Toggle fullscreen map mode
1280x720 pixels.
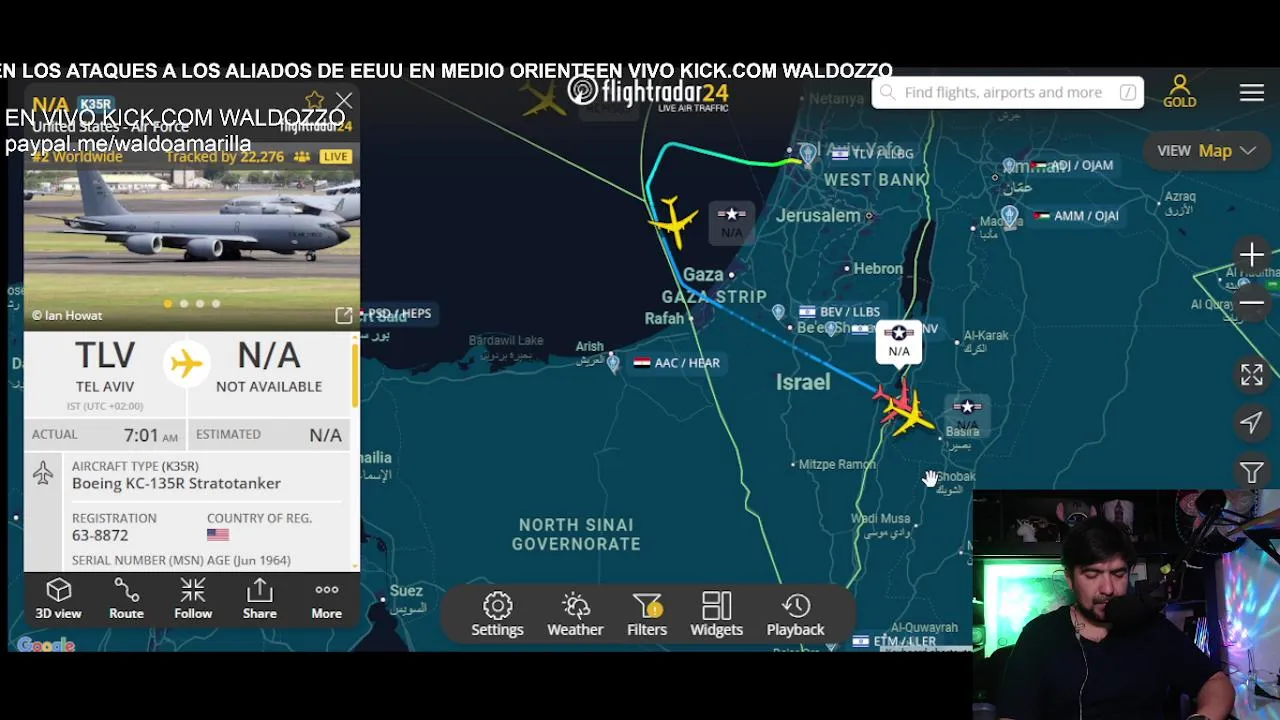(1251, 375)
